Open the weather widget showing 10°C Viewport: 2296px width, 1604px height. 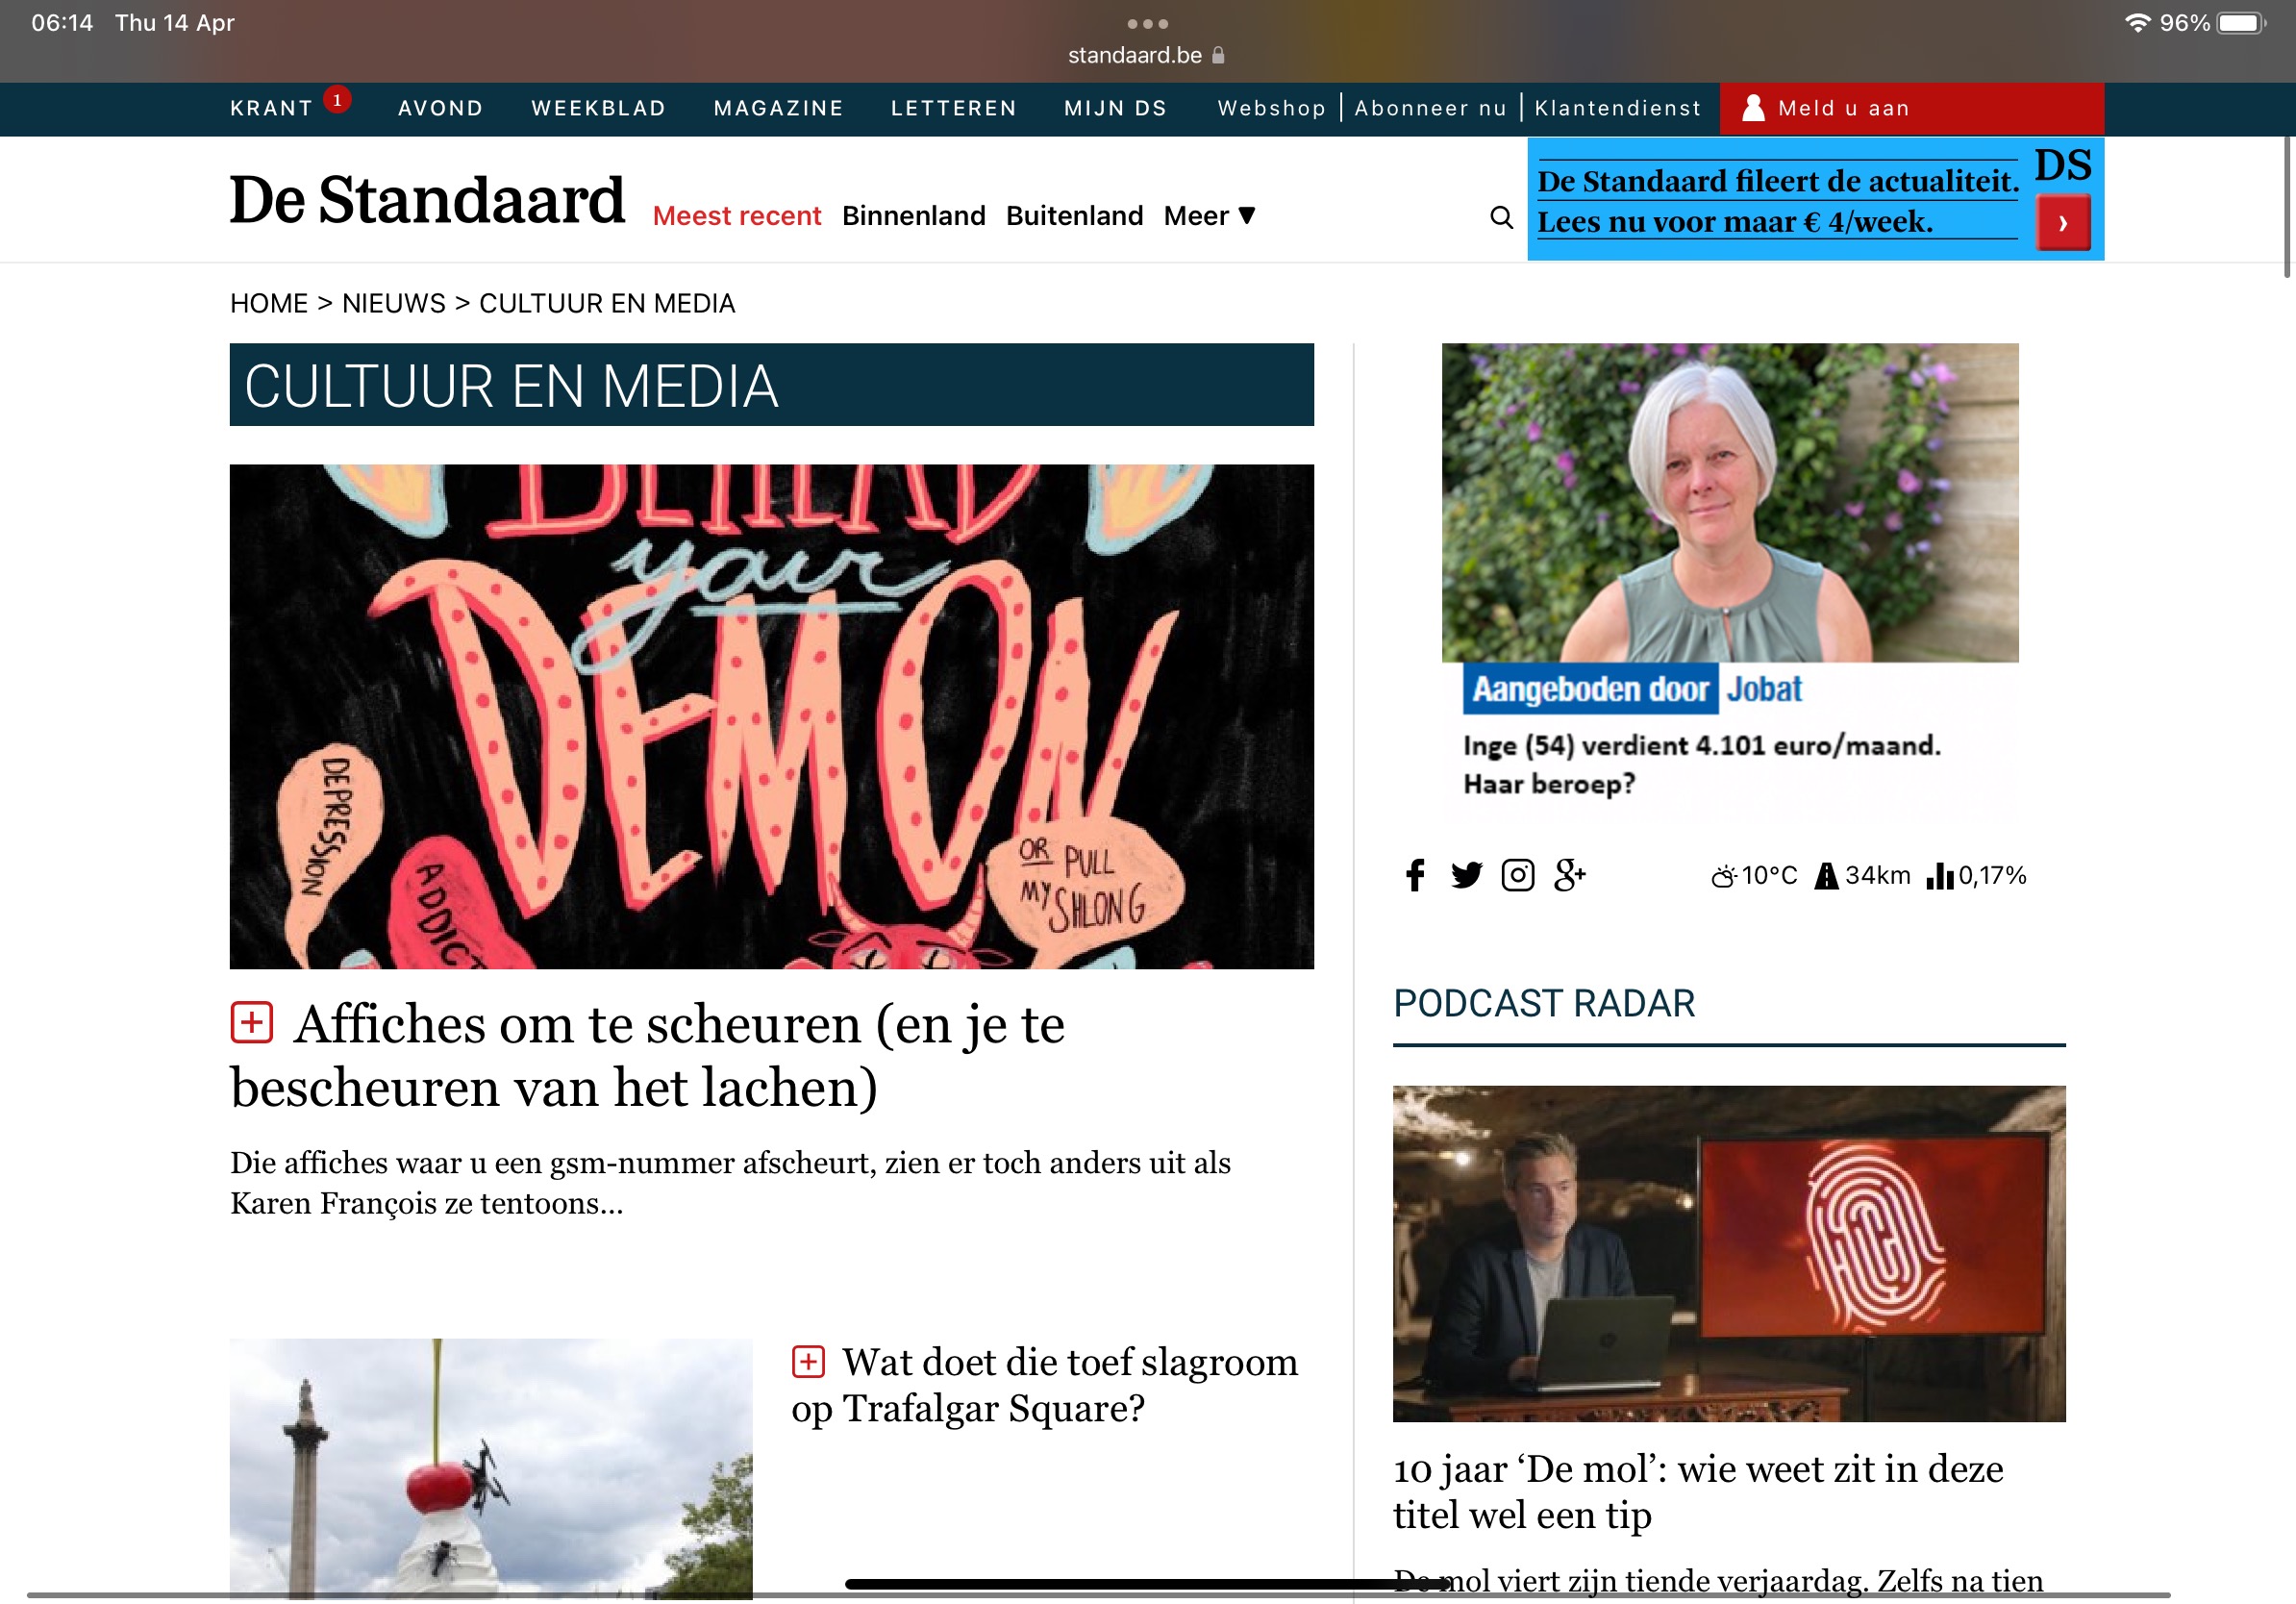tap(1754, 876)
